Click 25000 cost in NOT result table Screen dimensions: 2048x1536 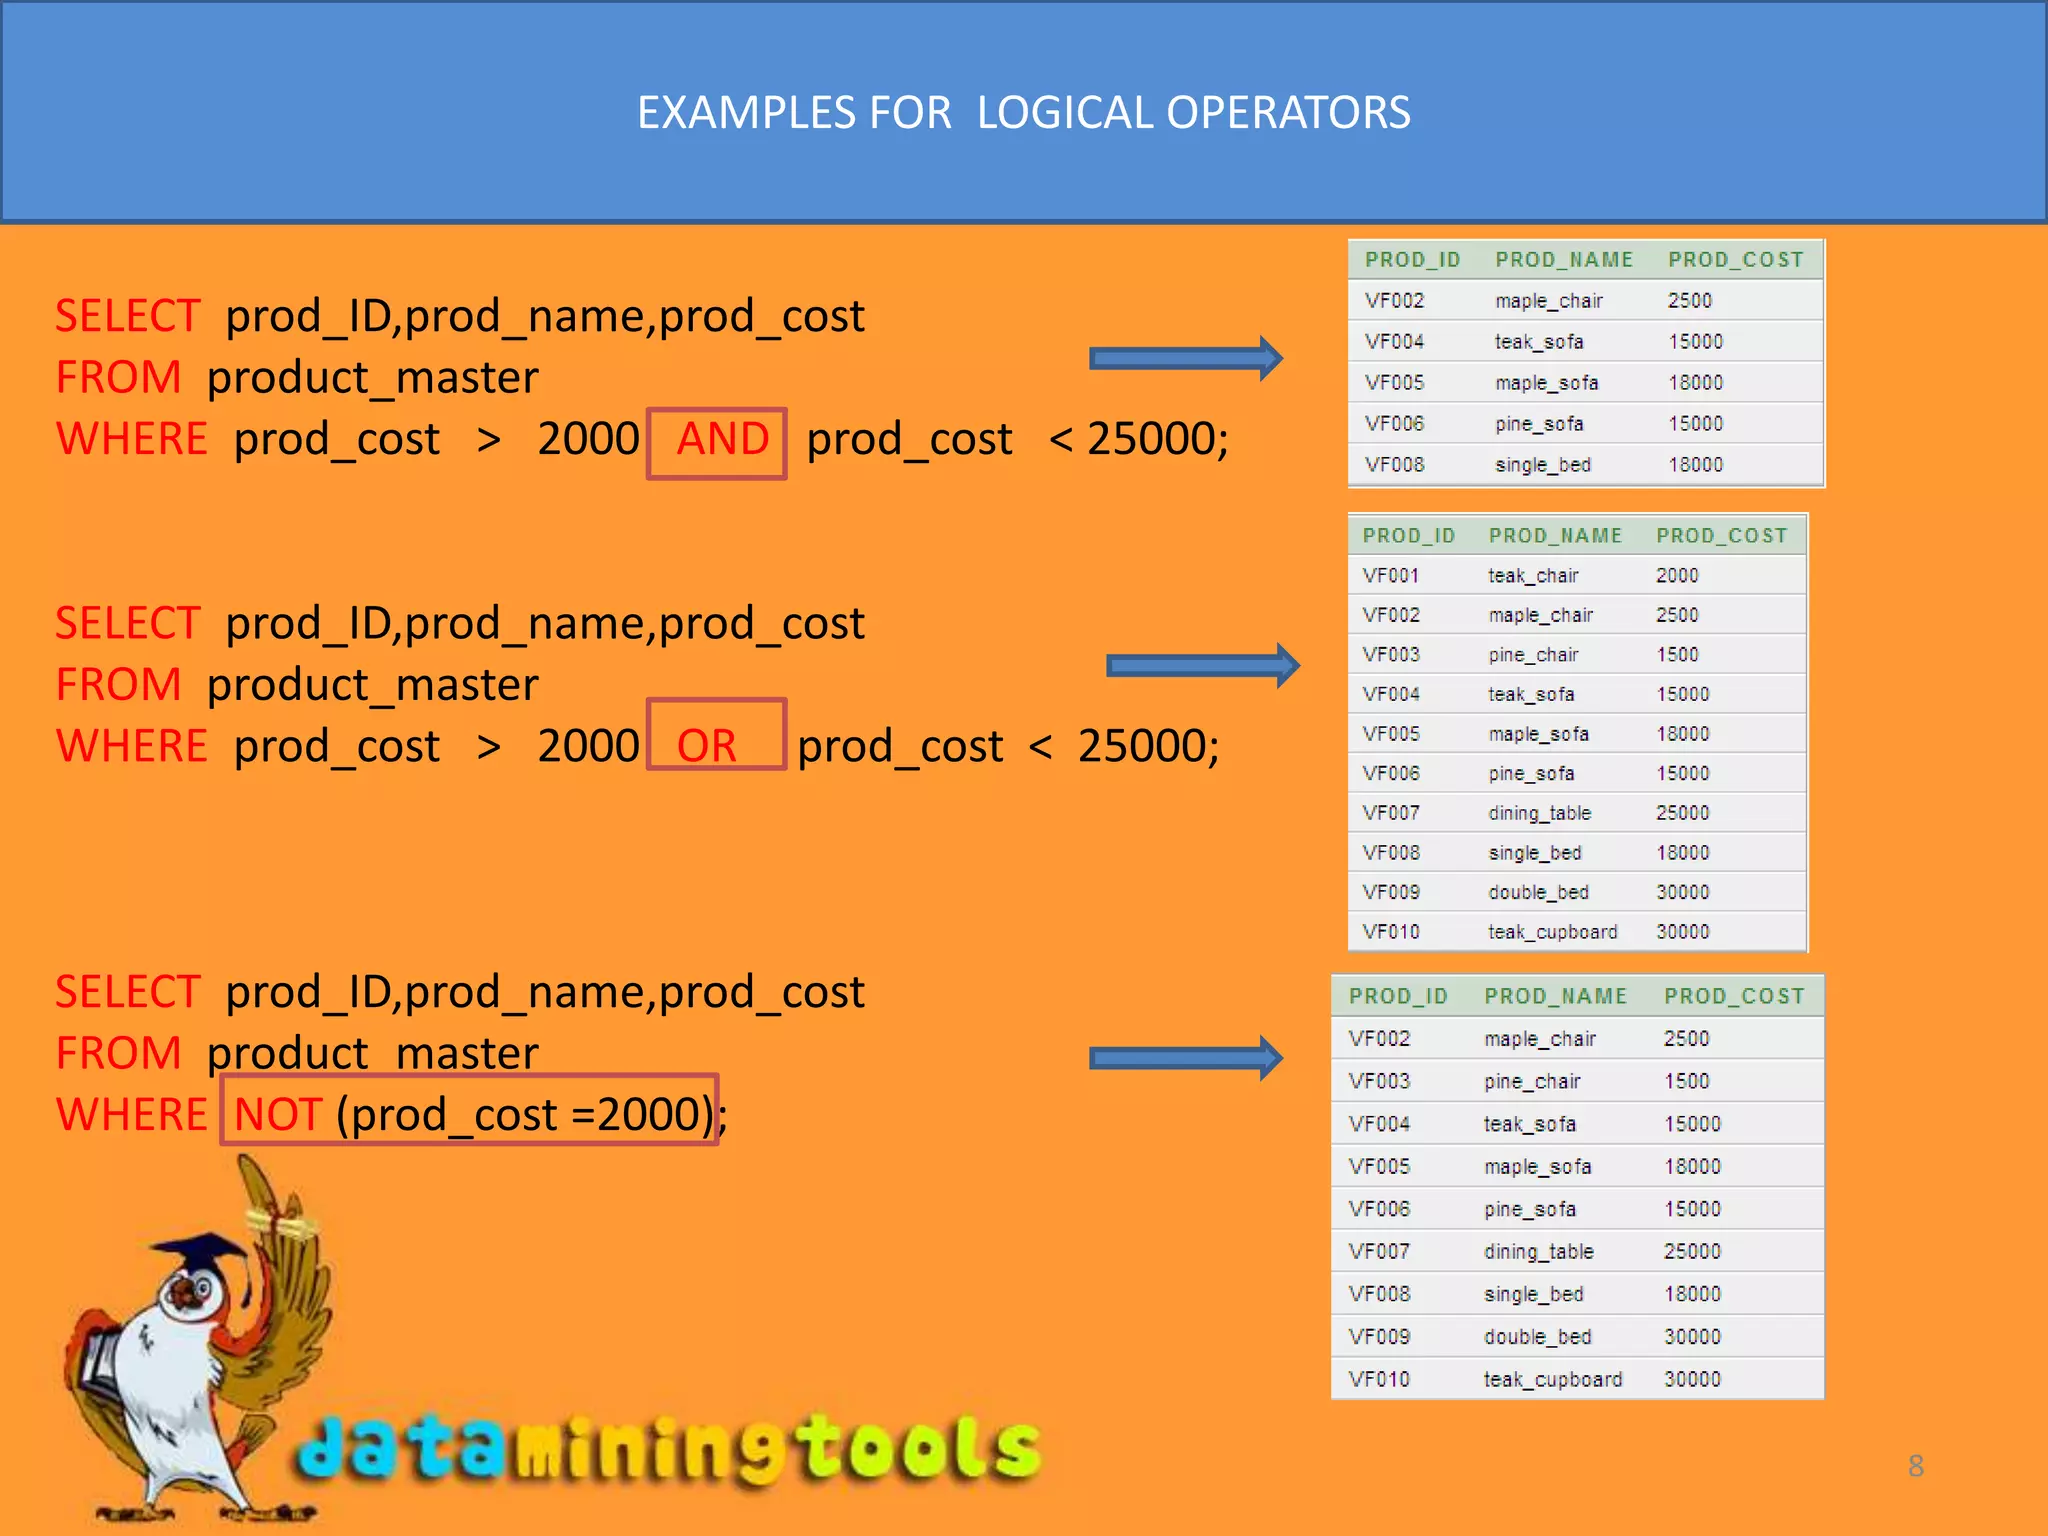1692,1252
